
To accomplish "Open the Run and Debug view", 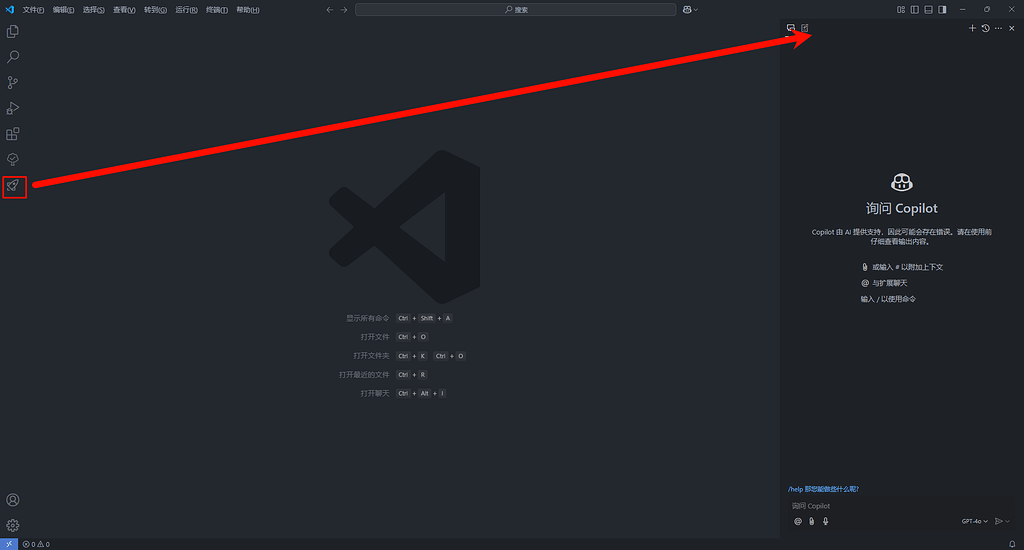I will tap(12, 108).
